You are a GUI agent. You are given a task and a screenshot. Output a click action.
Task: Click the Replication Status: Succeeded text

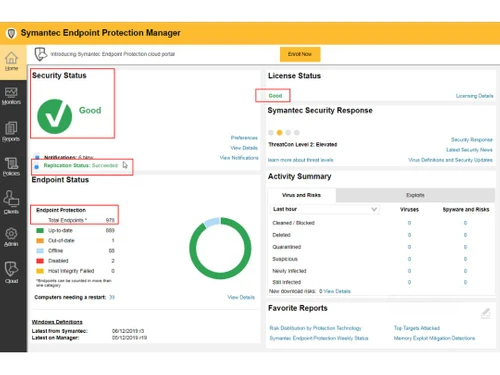click(81, 165)
